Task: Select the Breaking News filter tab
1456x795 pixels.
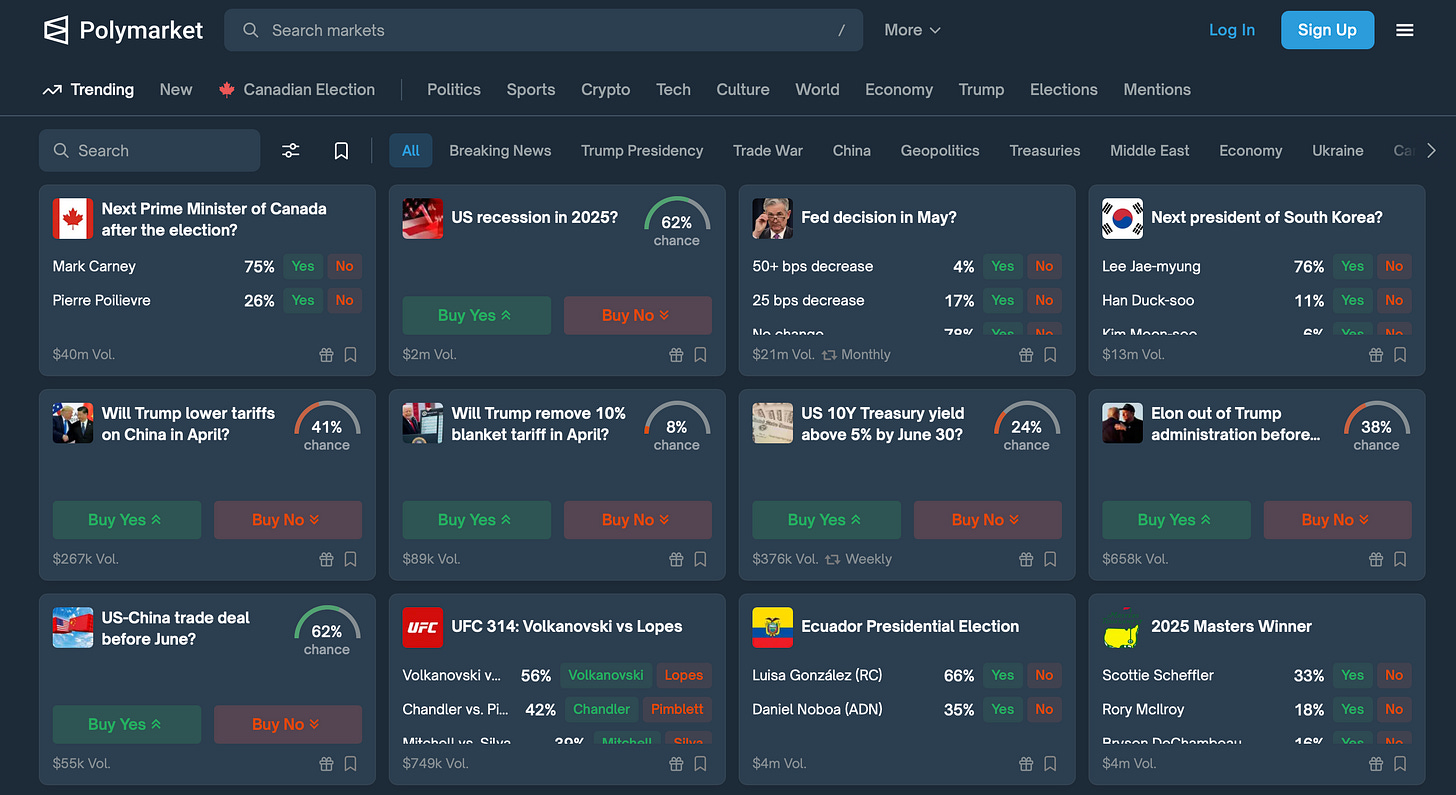Action: (500, 151)
